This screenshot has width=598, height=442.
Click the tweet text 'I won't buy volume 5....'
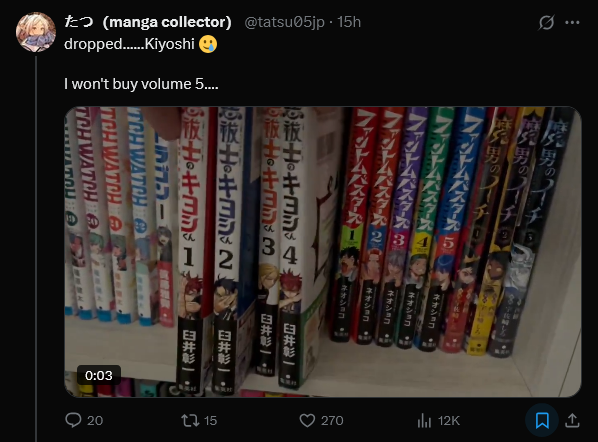coord(141,84)
